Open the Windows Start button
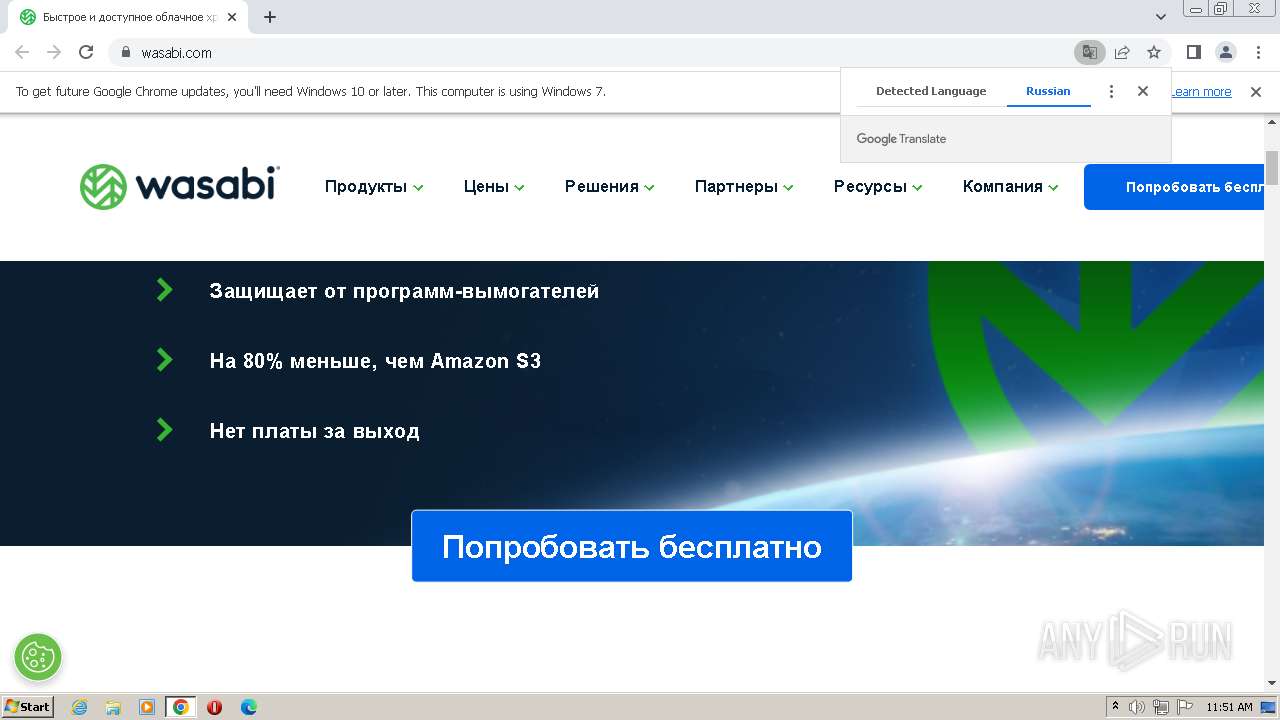The height and width of the screenshot is (720, 1280). tap(27, 706)
